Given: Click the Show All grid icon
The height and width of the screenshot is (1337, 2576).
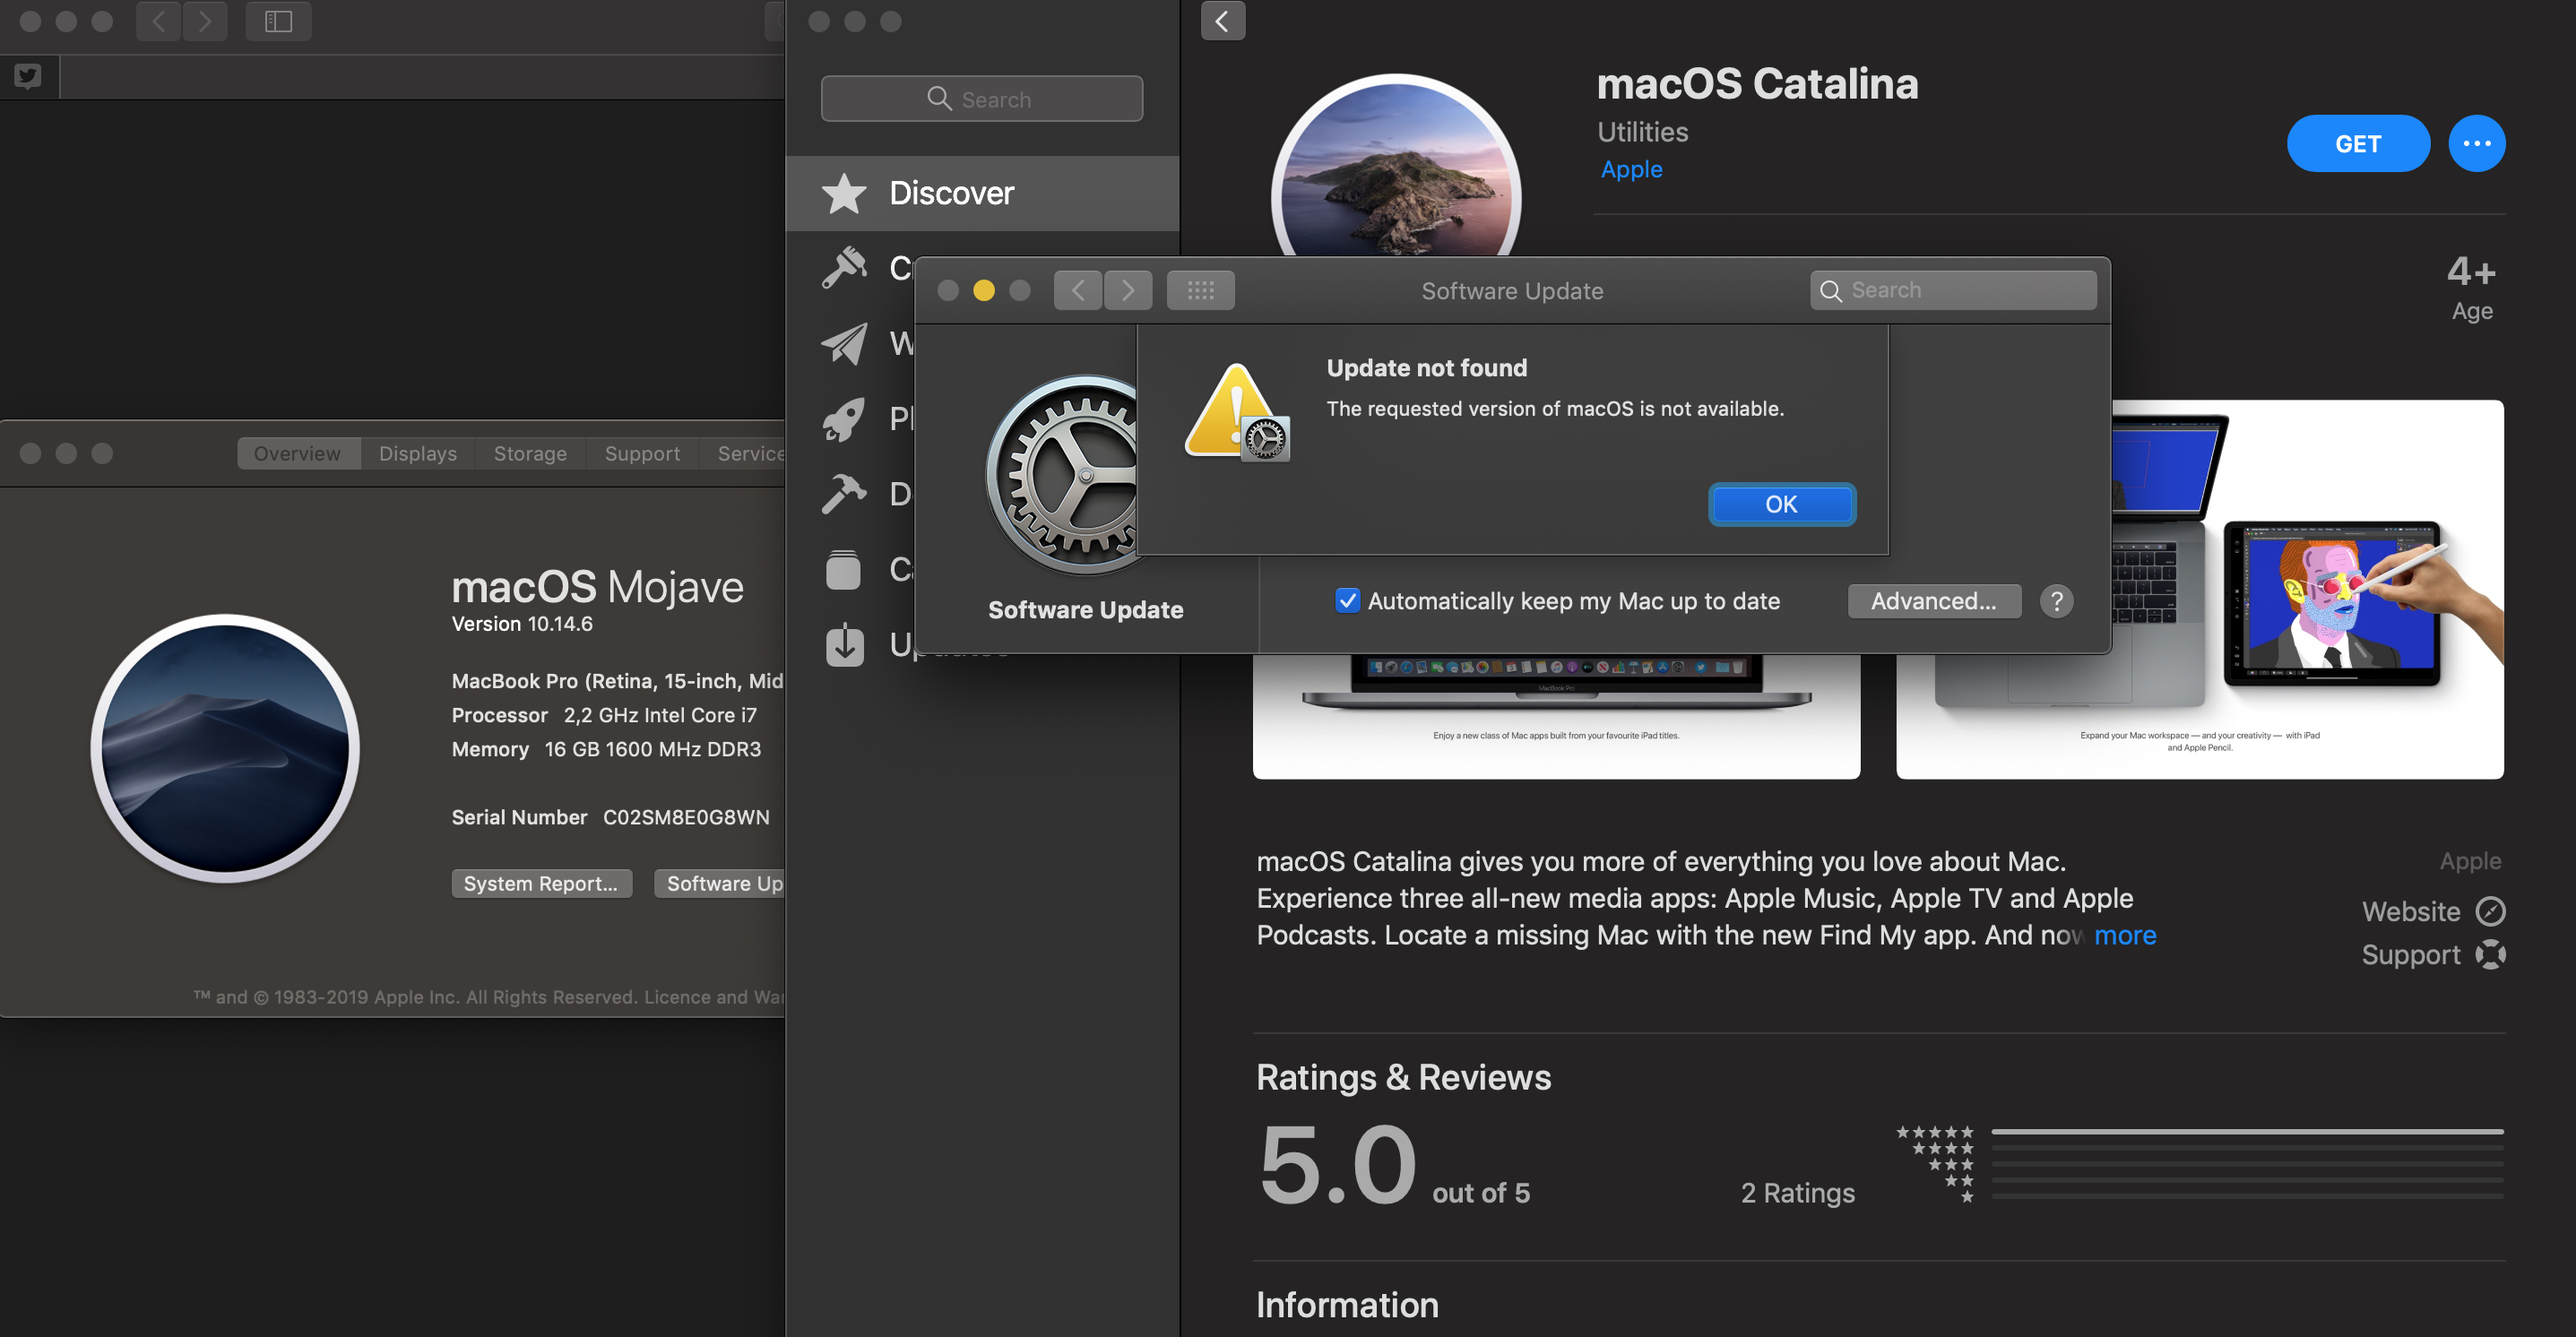Looking at the screenshot, I should coord(1200,290).
